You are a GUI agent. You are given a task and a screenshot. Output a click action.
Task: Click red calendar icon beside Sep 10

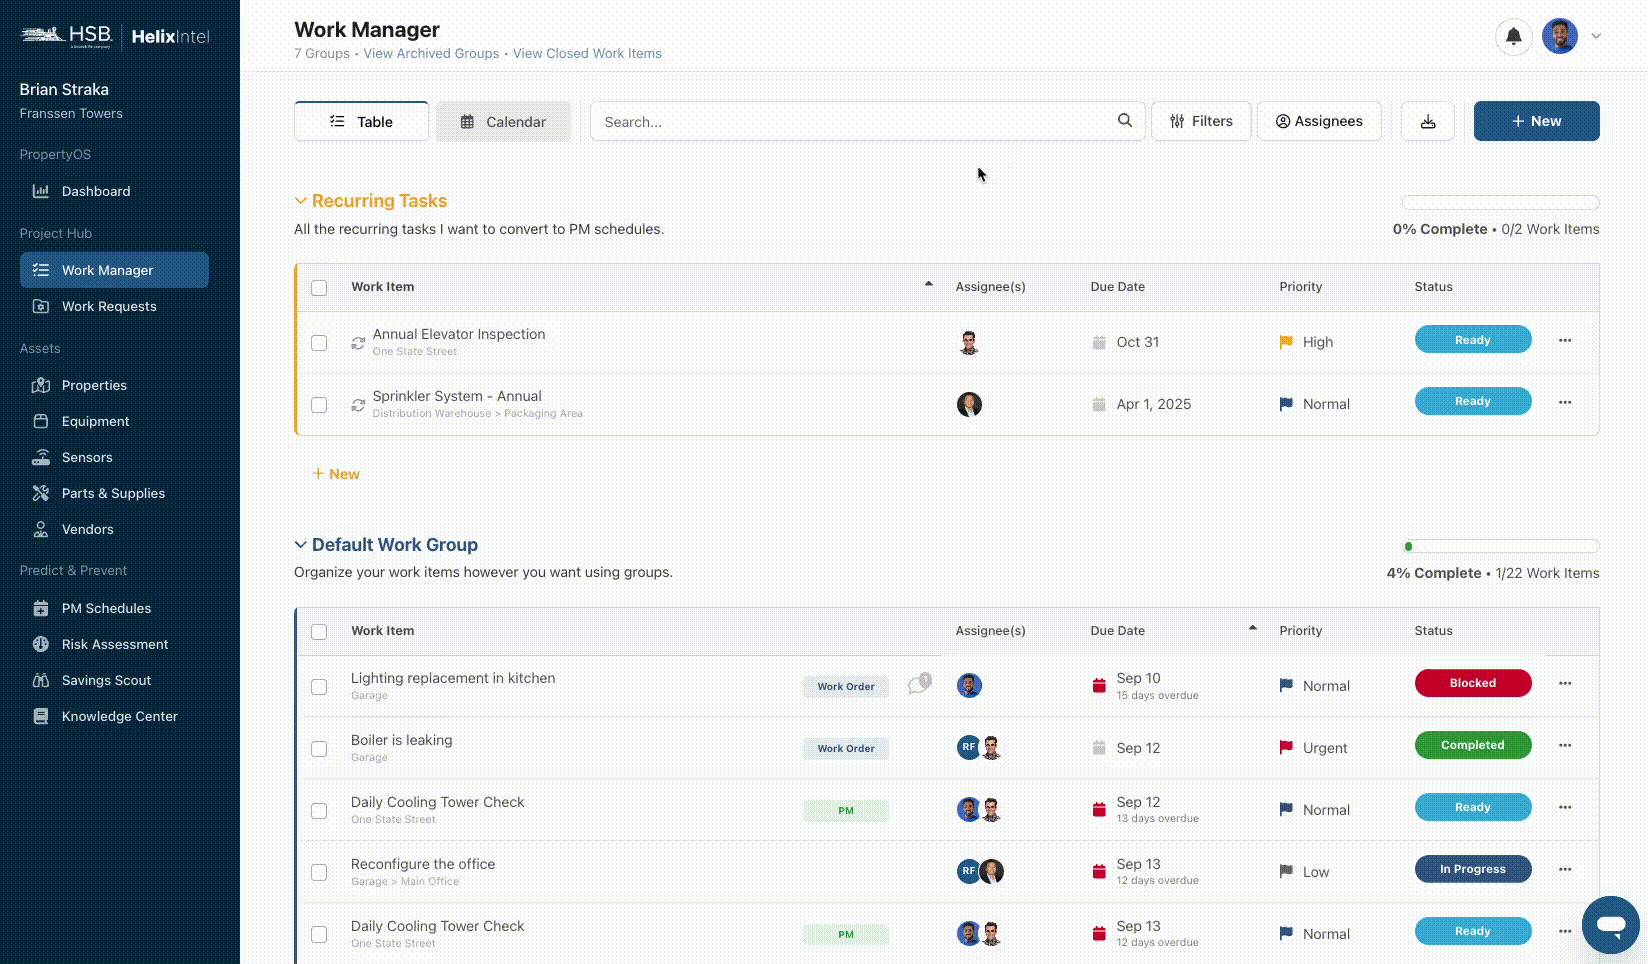(1099, 686)
